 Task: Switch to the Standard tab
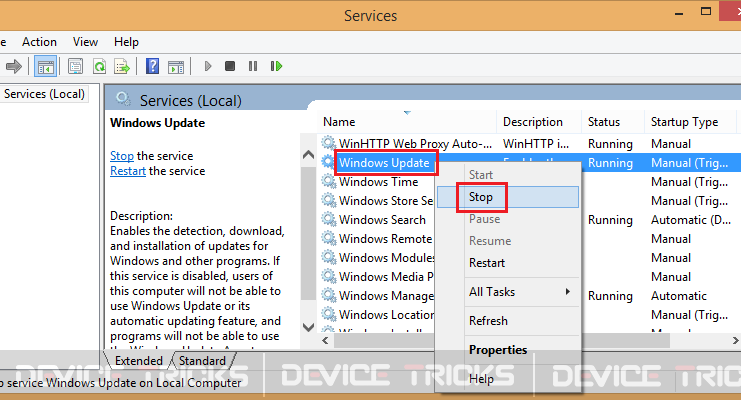pos(202,361)
